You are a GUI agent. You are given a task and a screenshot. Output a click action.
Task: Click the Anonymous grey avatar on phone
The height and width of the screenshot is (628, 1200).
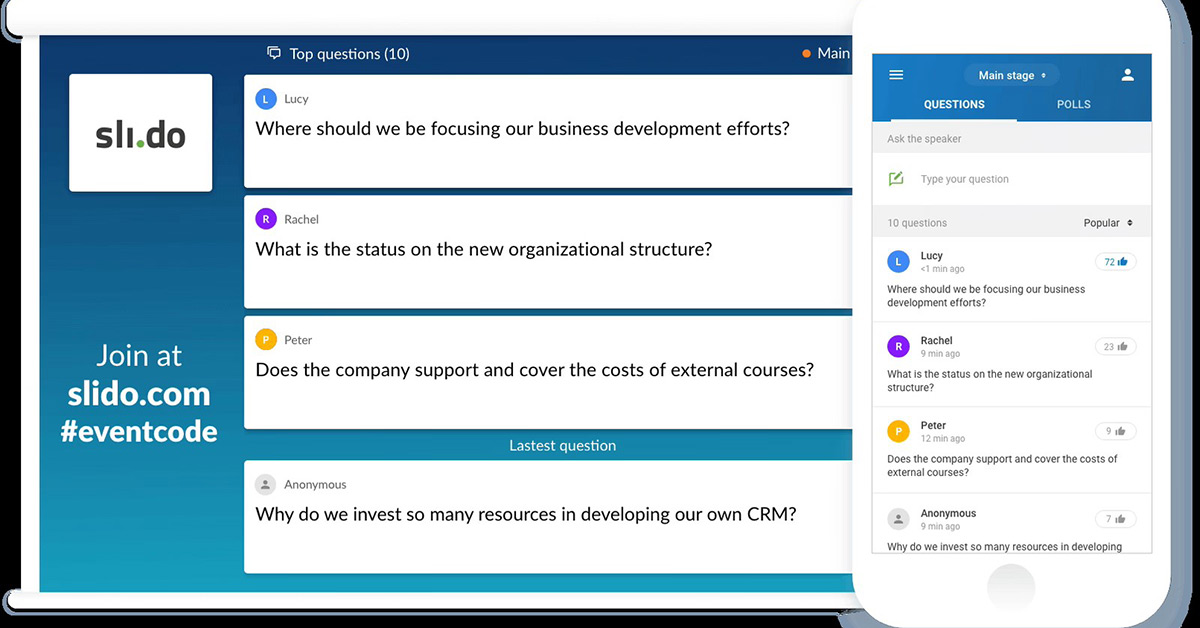click(898, 519)
